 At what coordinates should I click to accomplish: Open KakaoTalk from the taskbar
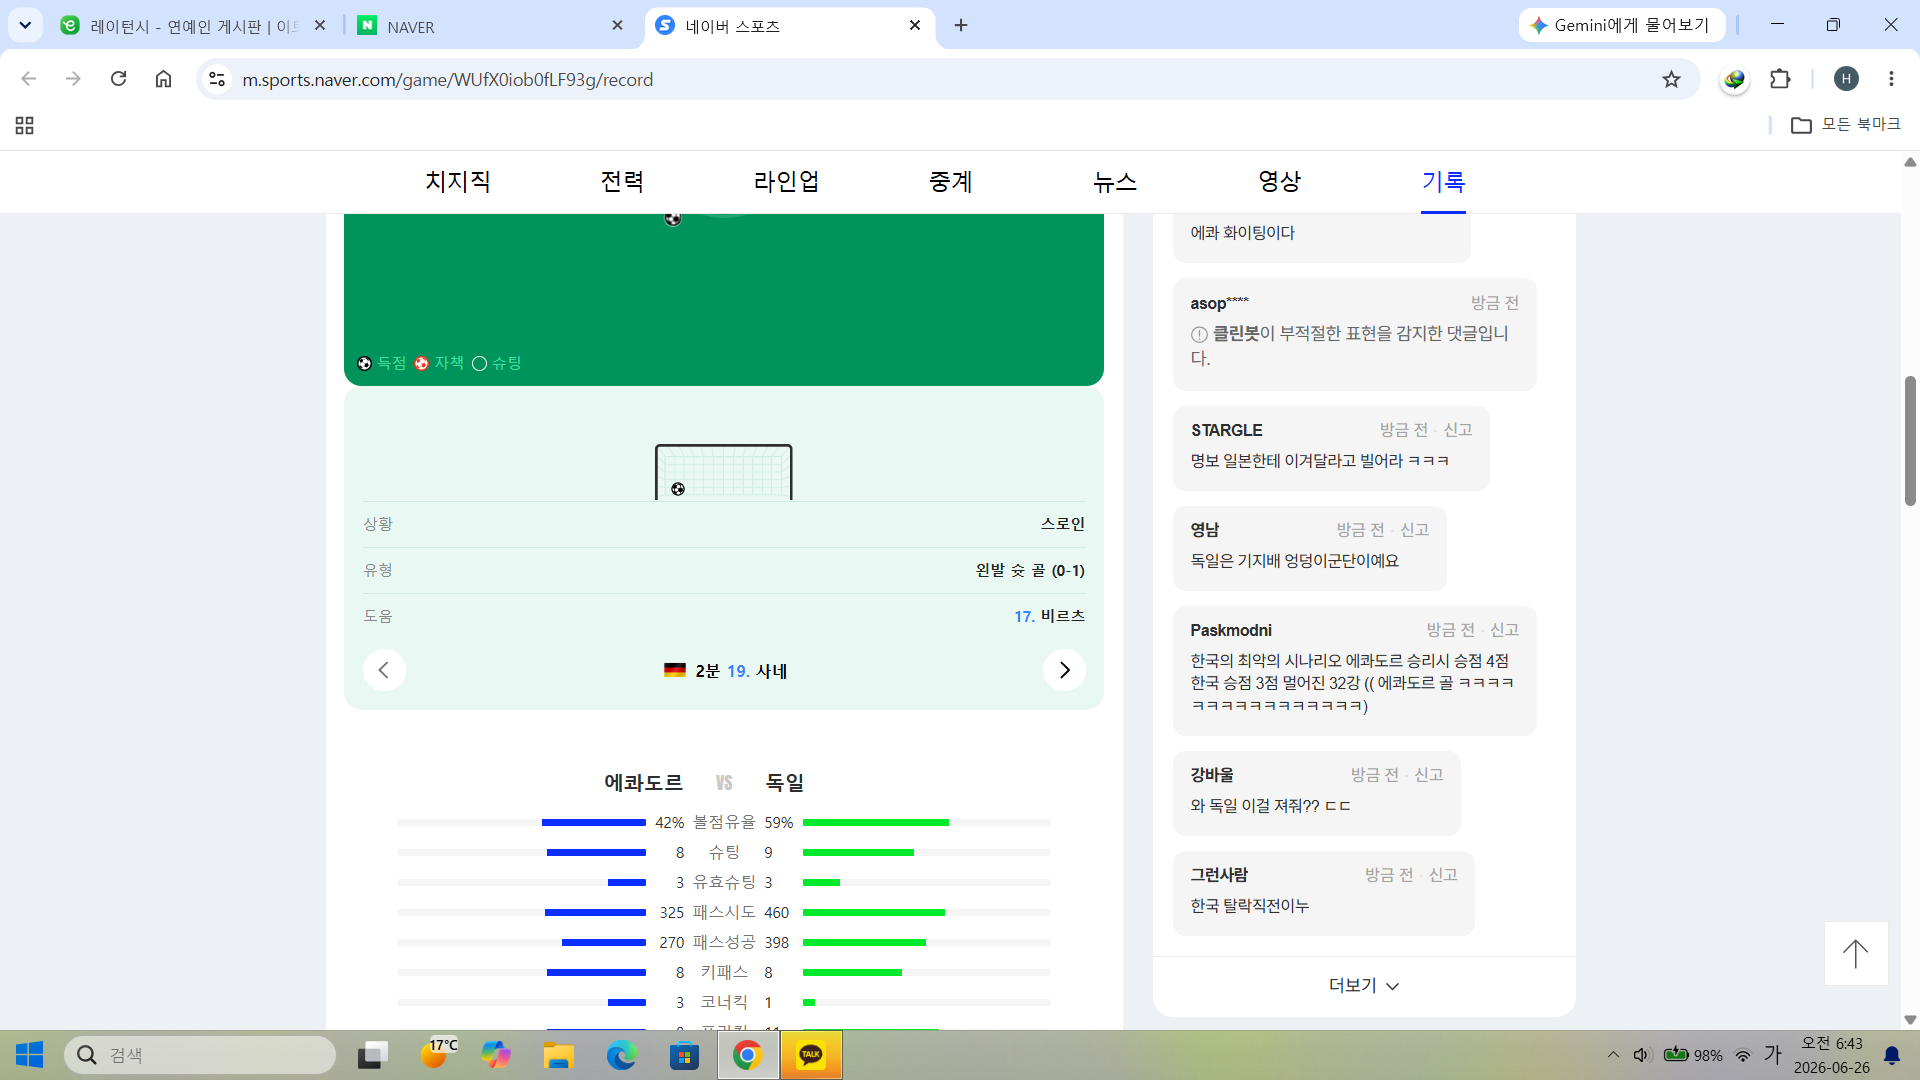pos(811,1055)
